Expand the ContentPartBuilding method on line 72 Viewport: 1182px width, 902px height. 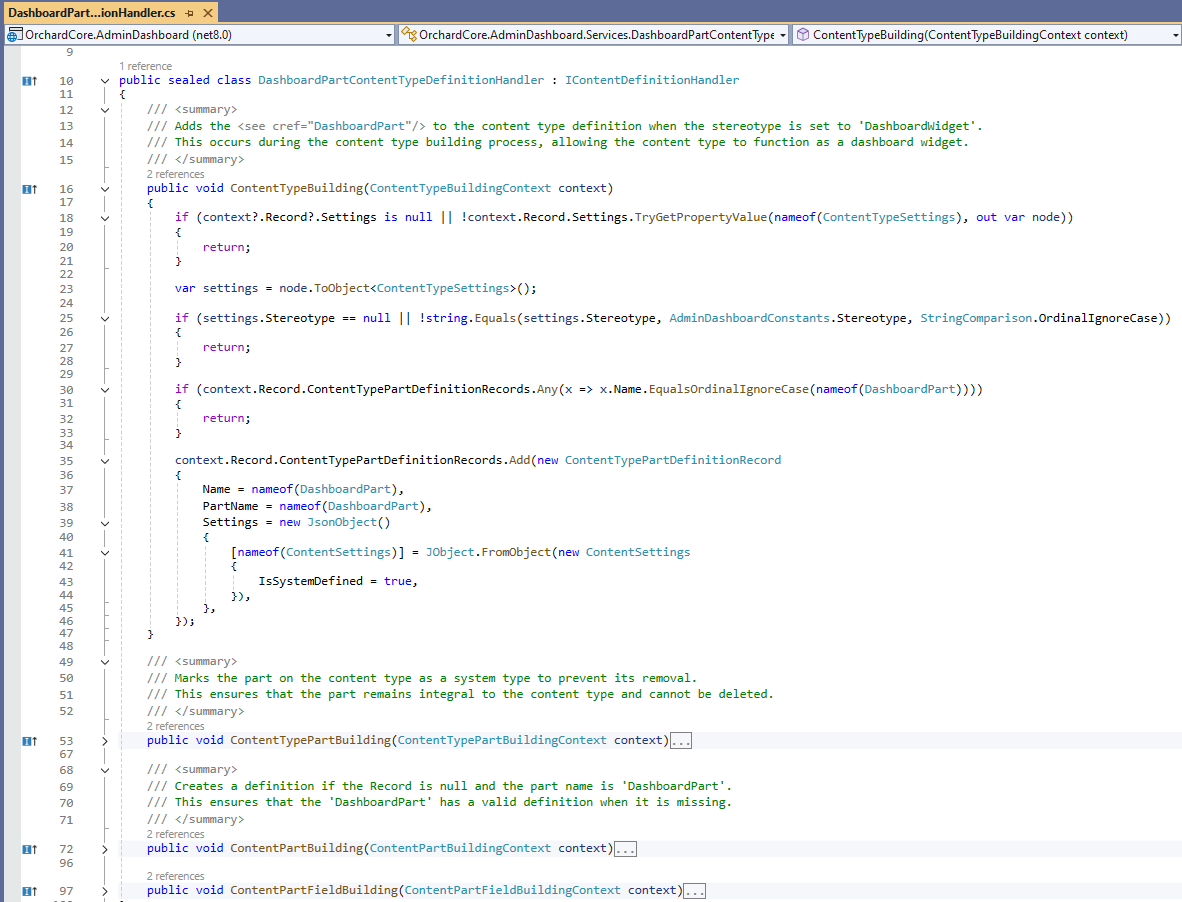point(105,849)
